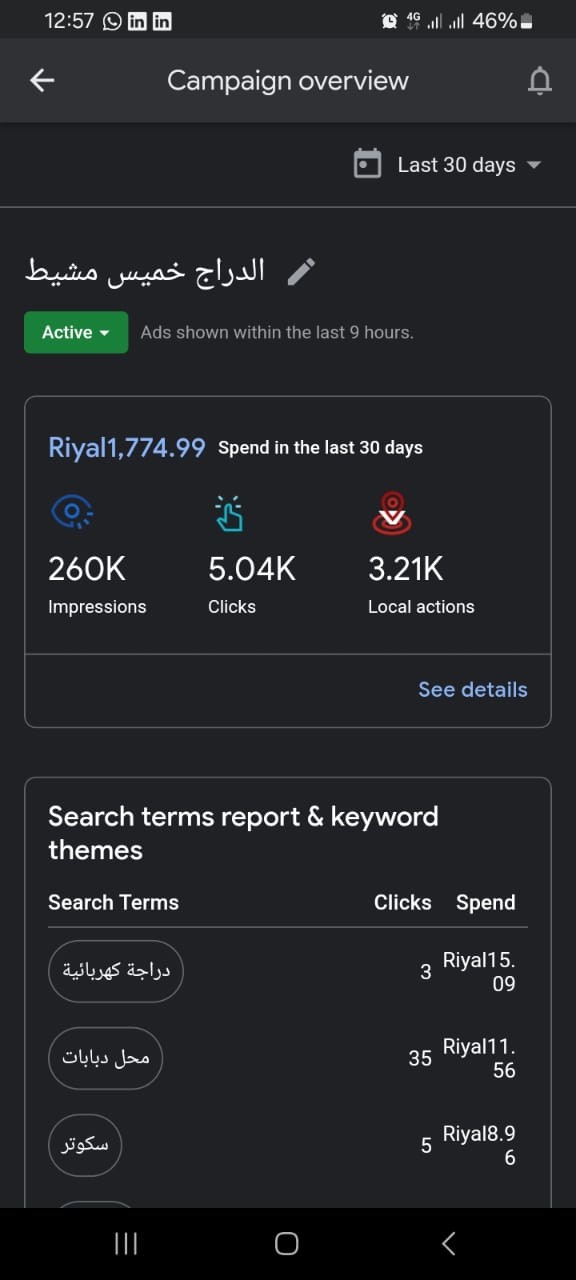The image size is (576, 1280).
Task: Select the دراجة كهربائية search term chip
Action: (x=116, y=971)
